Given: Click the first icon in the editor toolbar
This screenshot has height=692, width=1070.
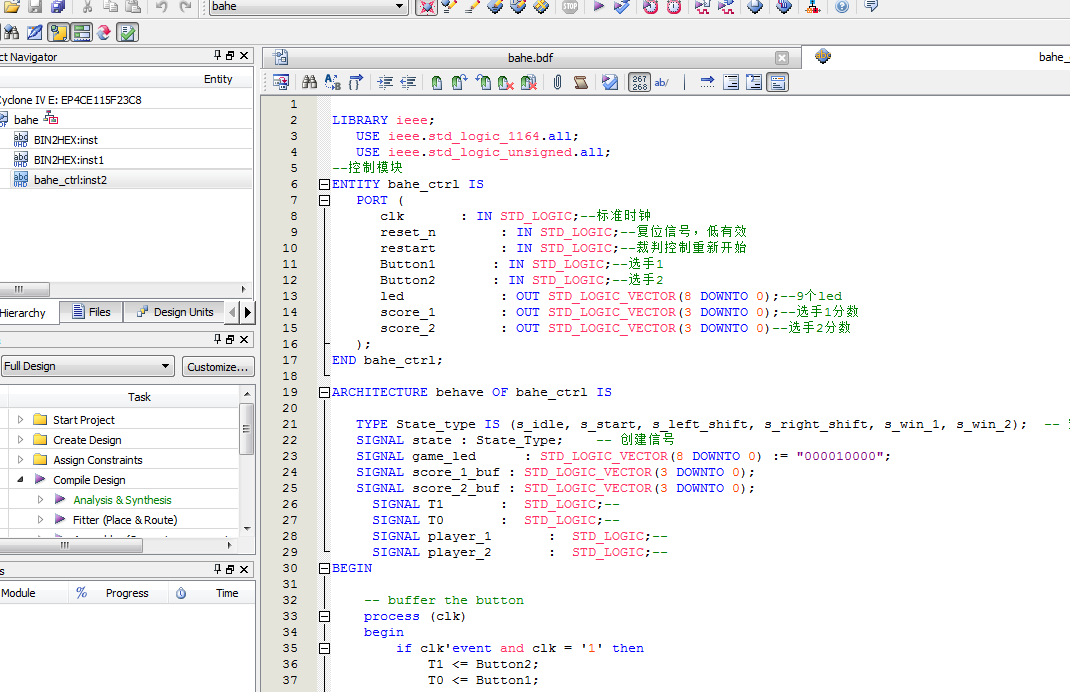Looking at the screenshot, I should 280,83.
